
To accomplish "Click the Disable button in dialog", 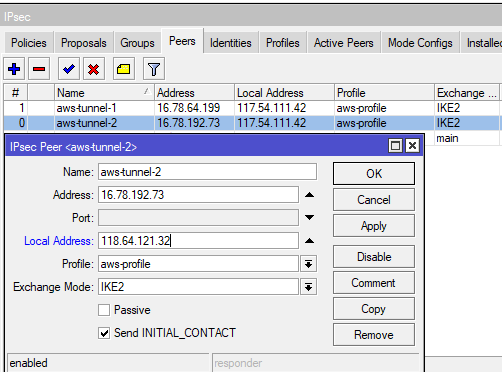I will pos(374,257).
